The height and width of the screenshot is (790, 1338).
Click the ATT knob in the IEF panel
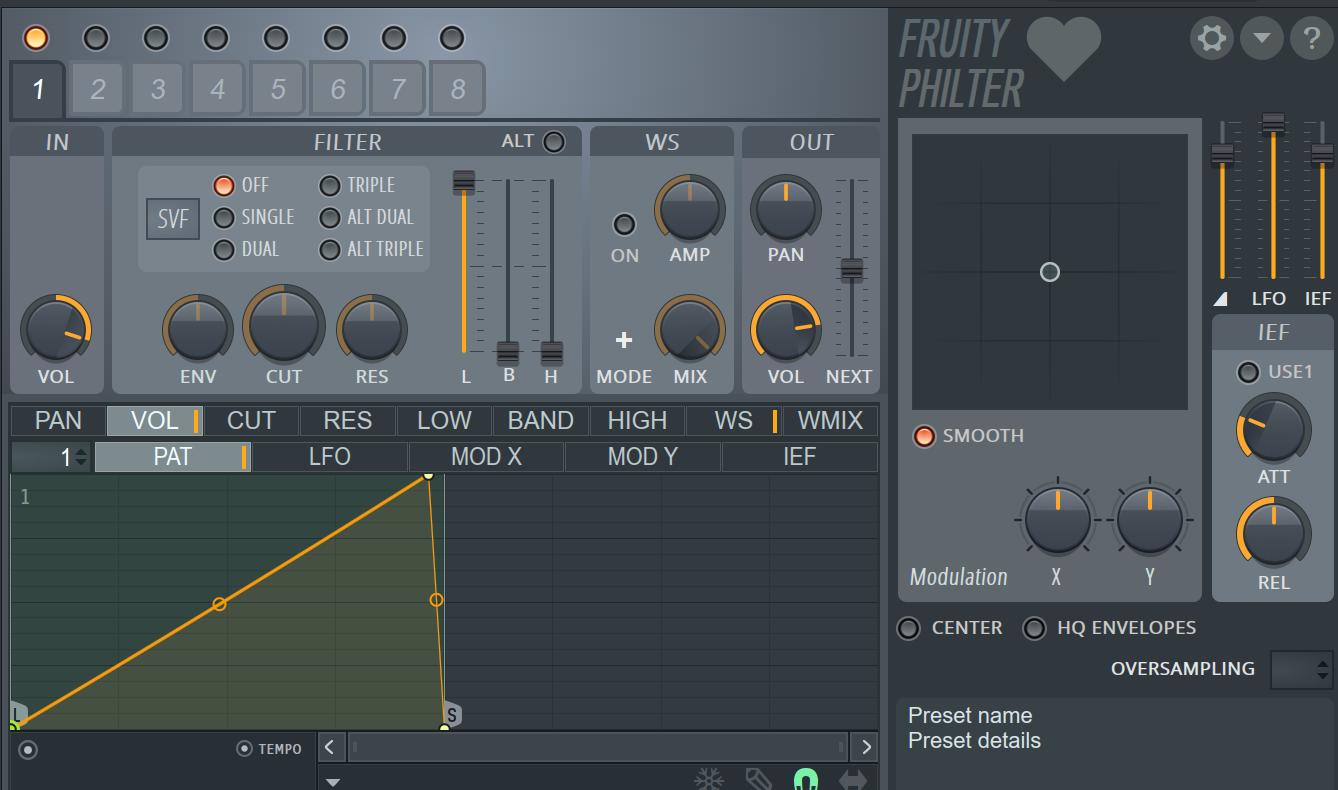coord(1273,428)
